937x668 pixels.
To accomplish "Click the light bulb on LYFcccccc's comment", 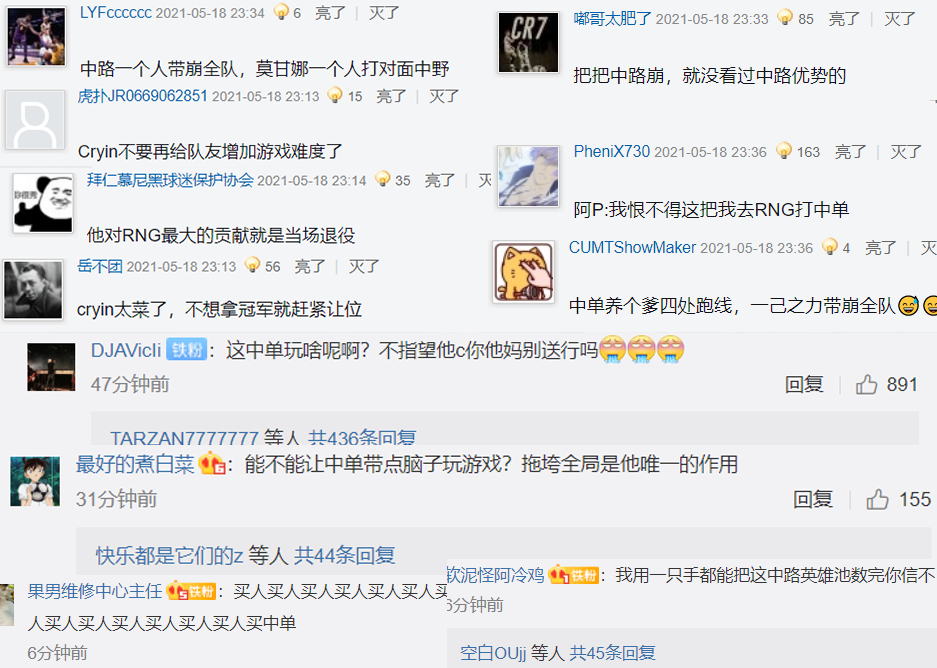I will pos(280,11).
